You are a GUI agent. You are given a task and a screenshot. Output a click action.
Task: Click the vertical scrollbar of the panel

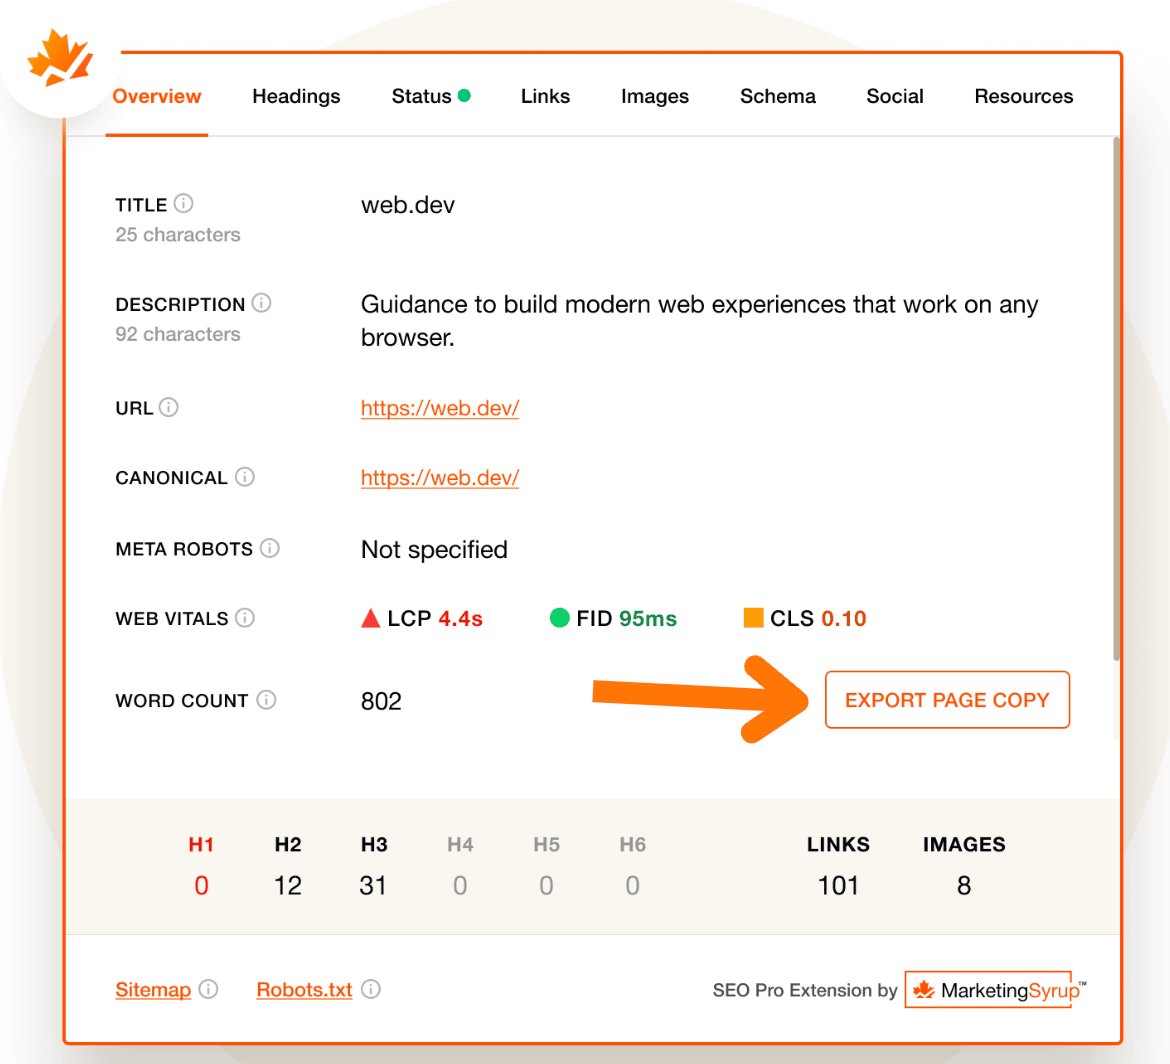[x=1116, y=399]
